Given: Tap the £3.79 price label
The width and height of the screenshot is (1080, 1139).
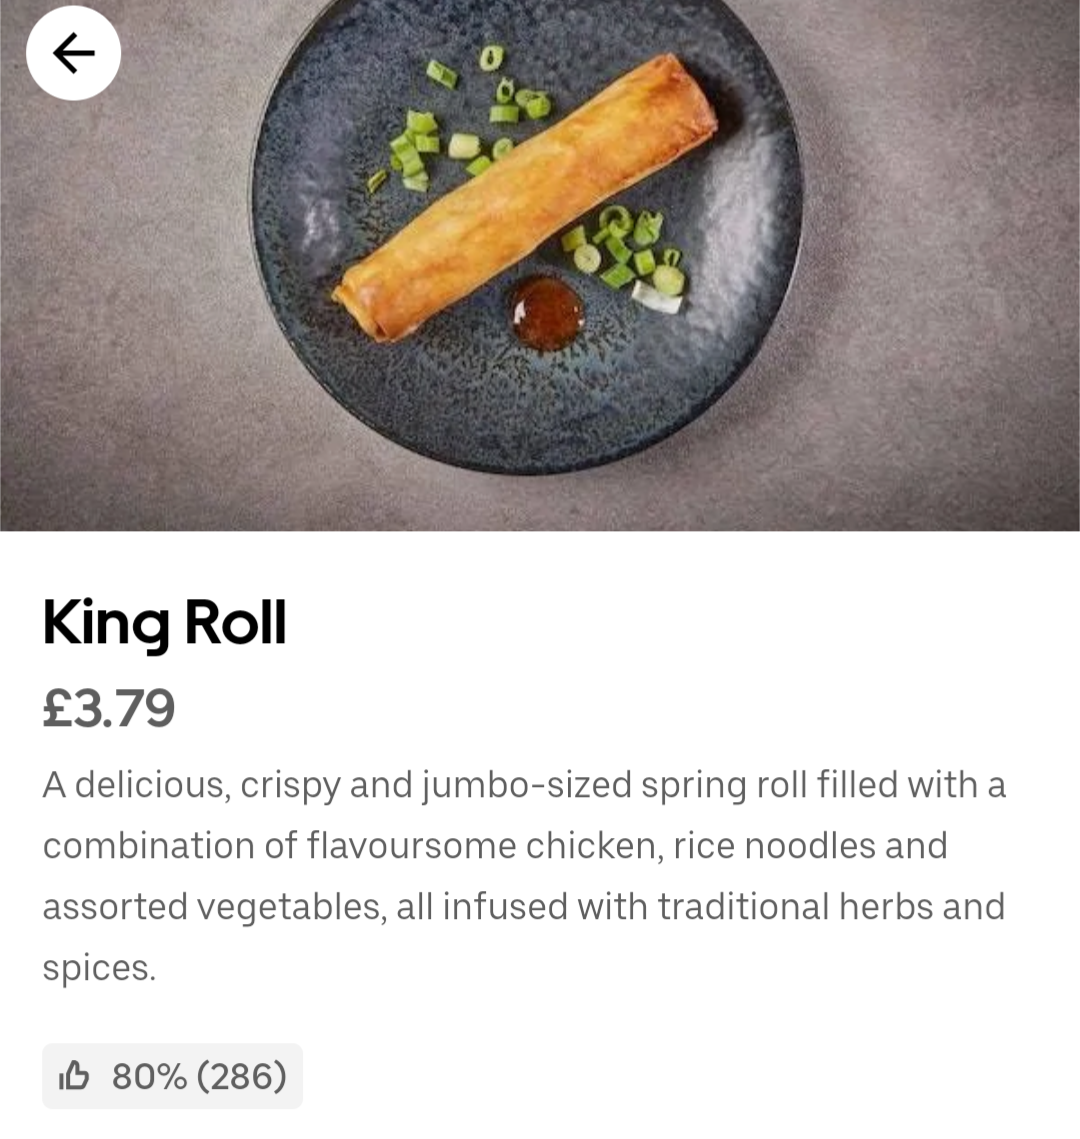Looking at the screenshot, I should click(x=109, y=708).
